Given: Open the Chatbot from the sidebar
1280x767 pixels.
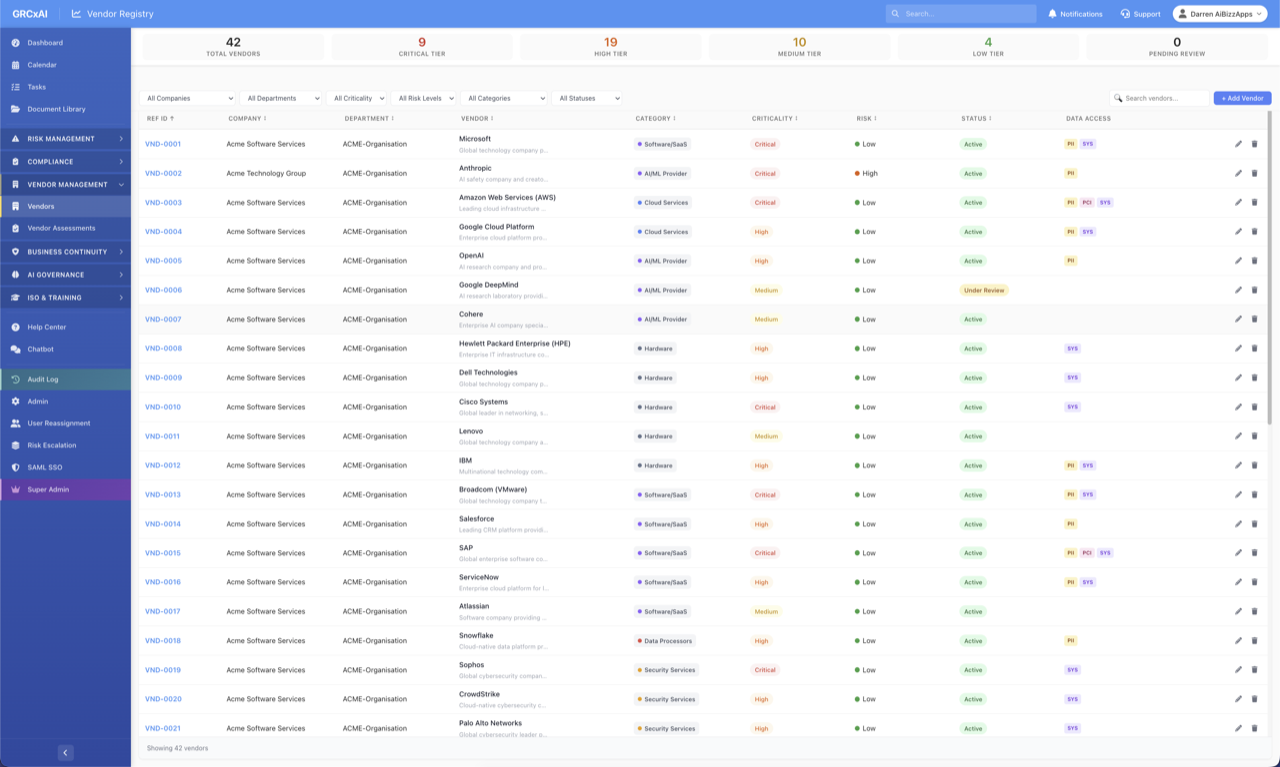Looking at the screenshot, I should (40, 350).
